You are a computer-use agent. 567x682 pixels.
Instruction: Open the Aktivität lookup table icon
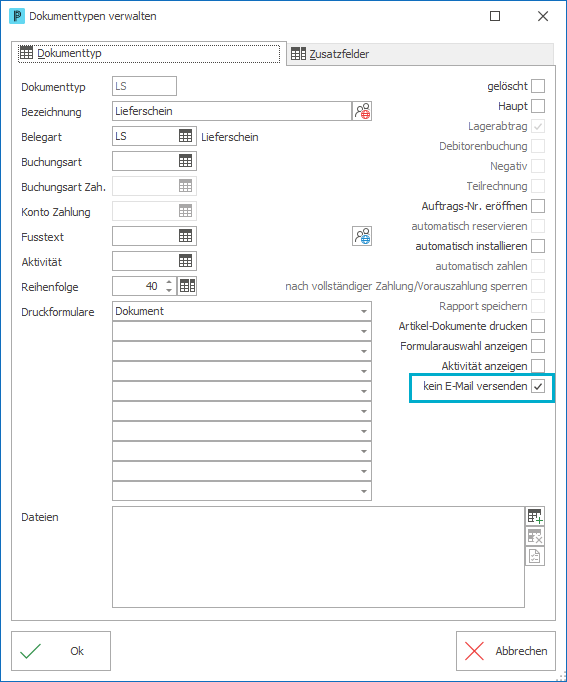[185, 261]
